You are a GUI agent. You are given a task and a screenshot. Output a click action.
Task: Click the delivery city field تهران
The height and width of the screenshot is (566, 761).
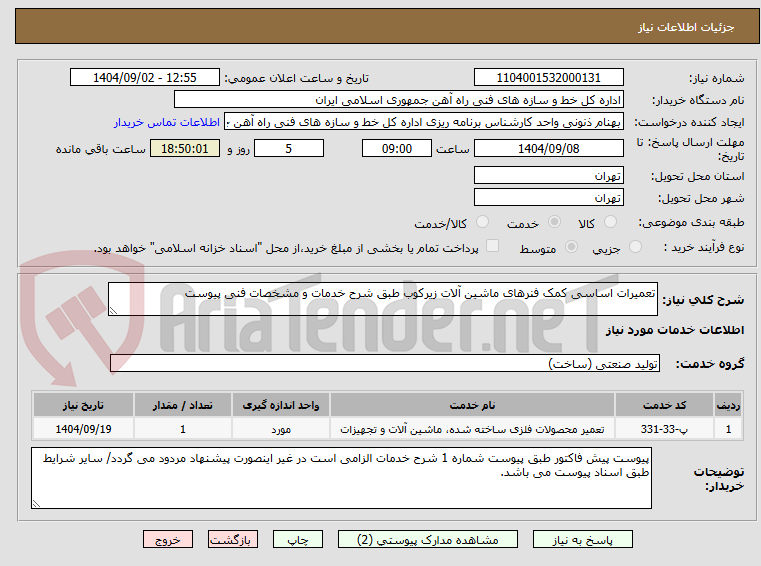coord(548,198)
